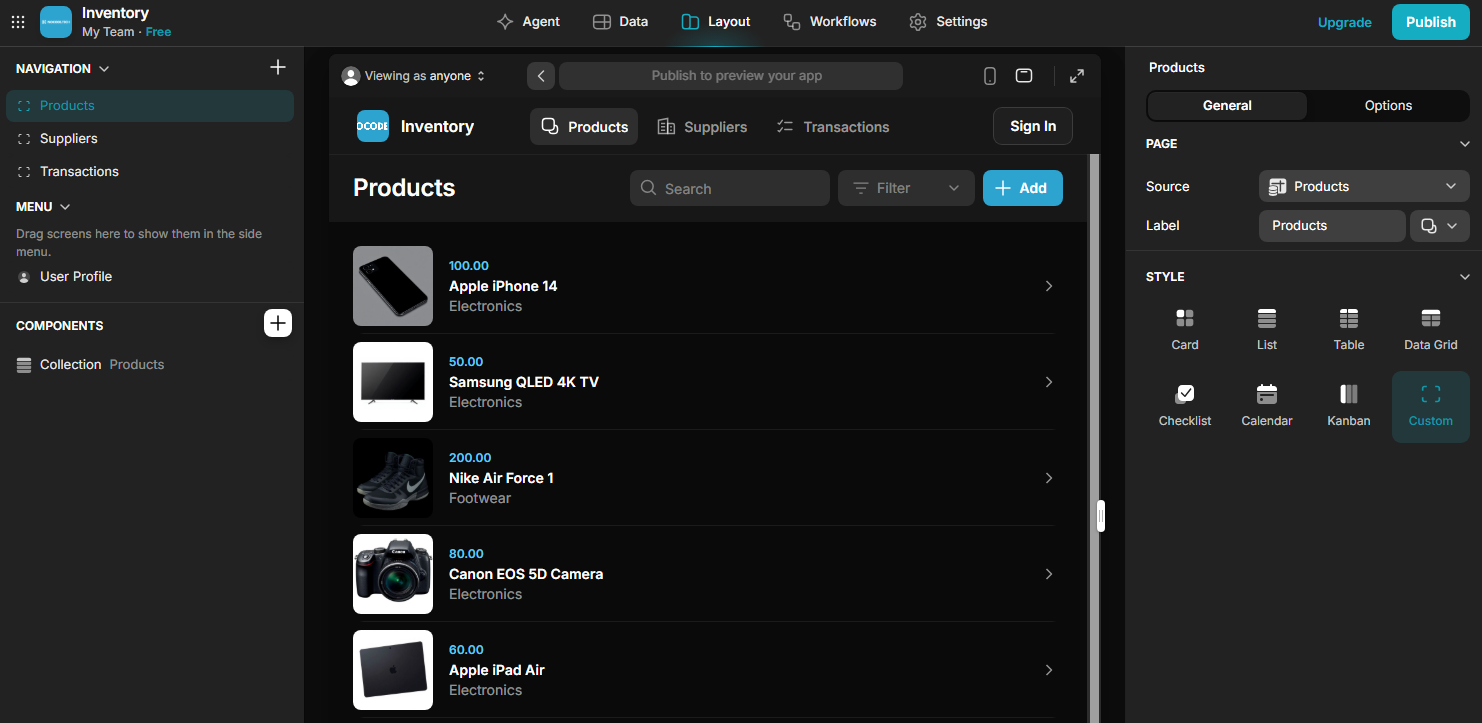
Task: Open the Suppliers tab in app preview
Action: [x=702, y=127]
